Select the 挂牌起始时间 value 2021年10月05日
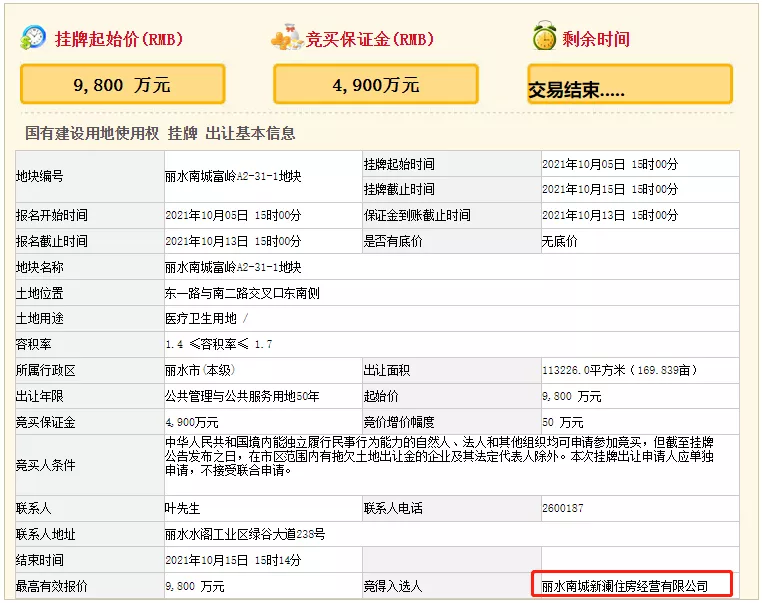Image resolution: width=762 pixels, height=603 pixels. point(584,164)
